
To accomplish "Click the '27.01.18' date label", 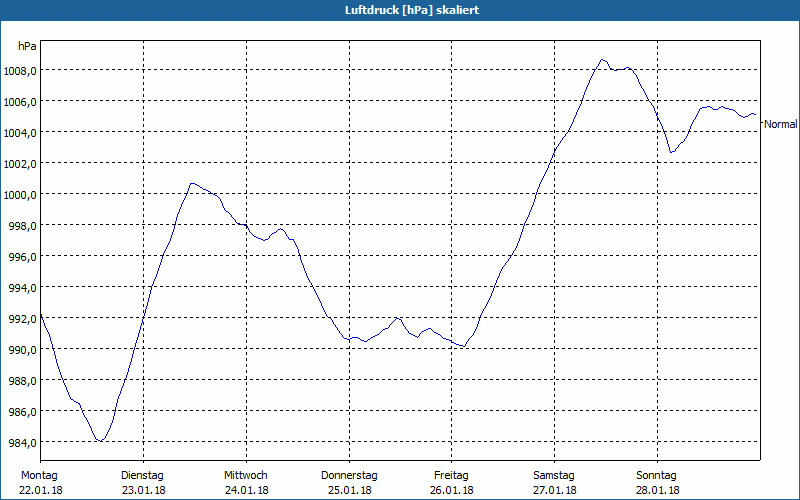I will (x=555, y=490).
